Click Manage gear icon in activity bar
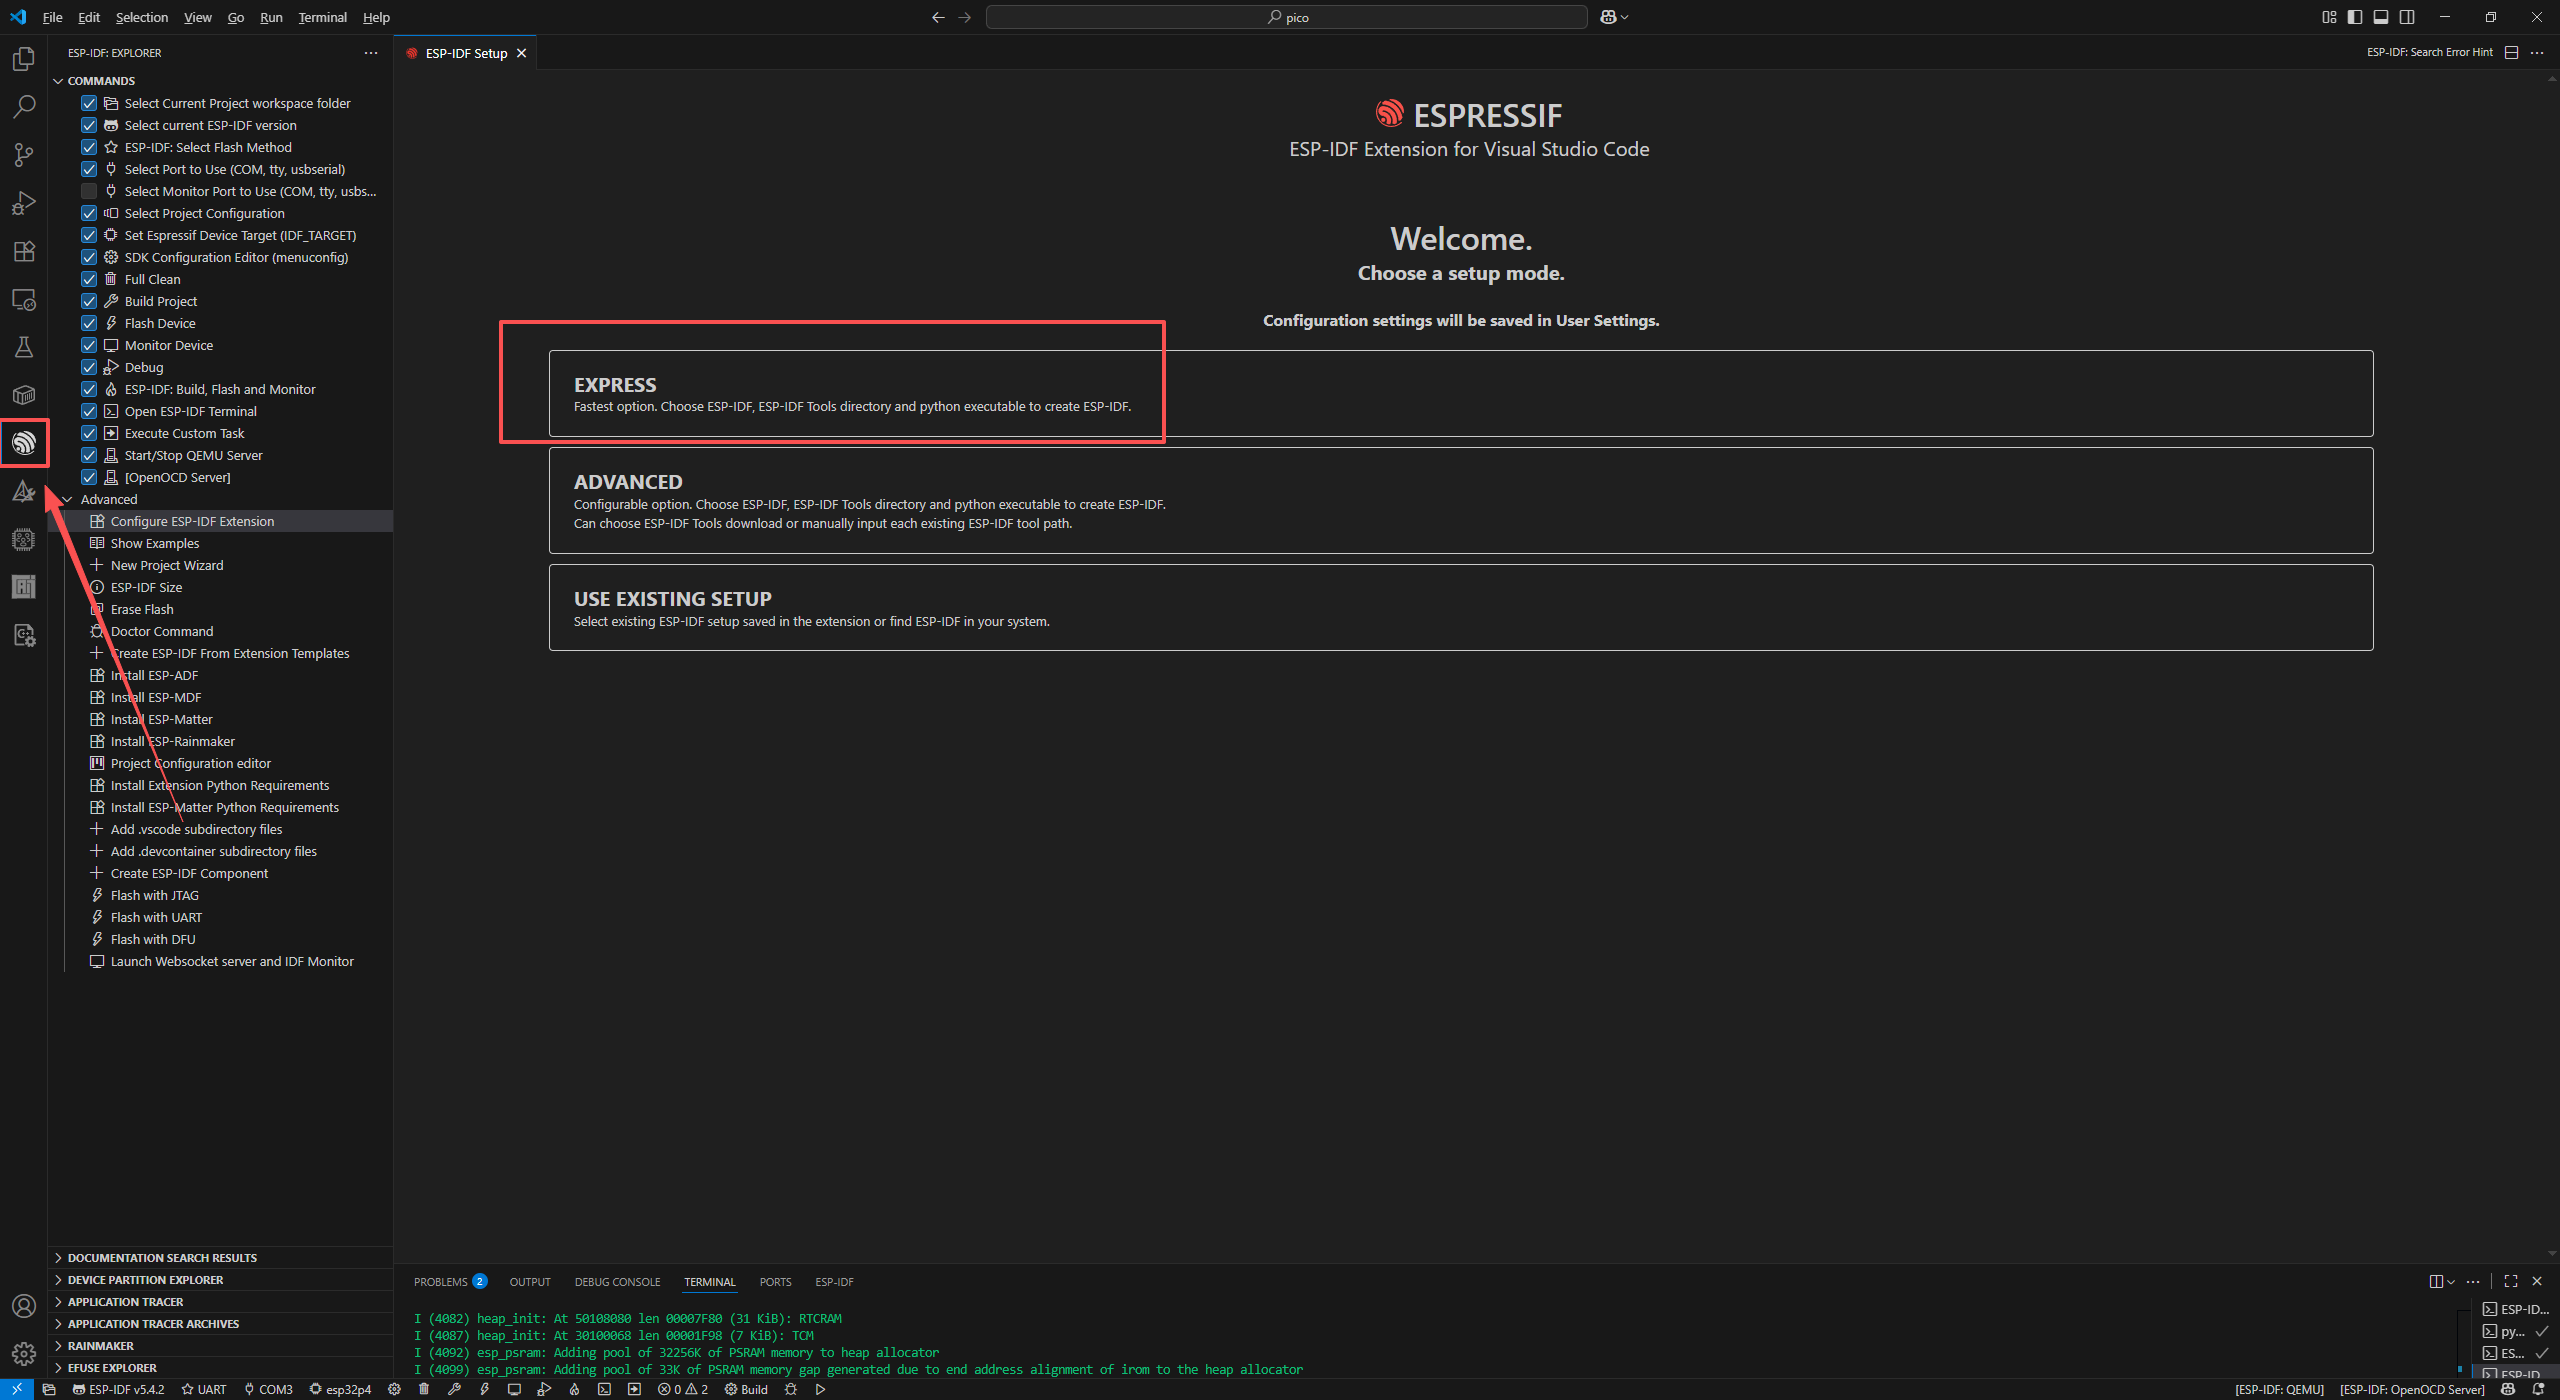2560x1400 pixels. [24, 1353]
